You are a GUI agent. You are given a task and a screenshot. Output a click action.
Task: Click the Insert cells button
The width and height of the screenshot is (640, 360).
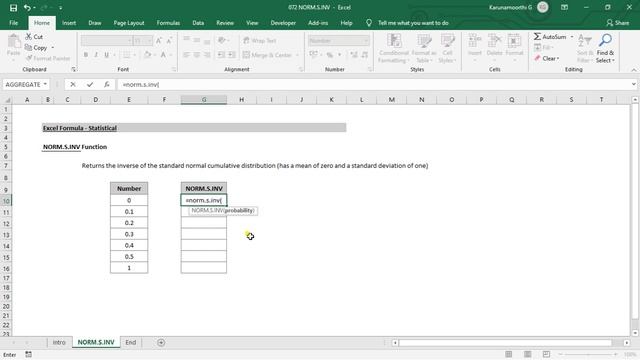click(475, 48)
